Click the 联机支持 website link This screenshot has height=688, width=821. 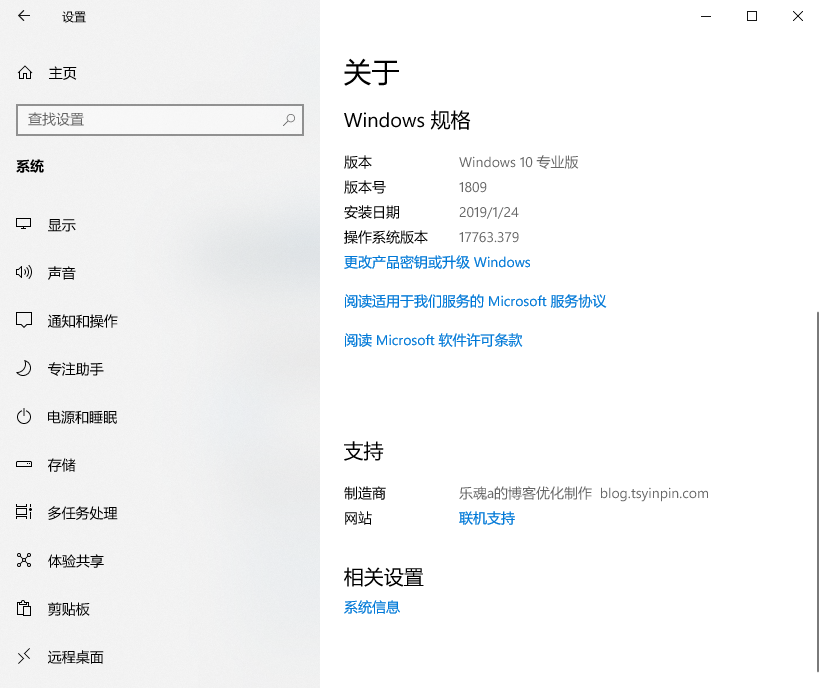[x=486, y=518]
